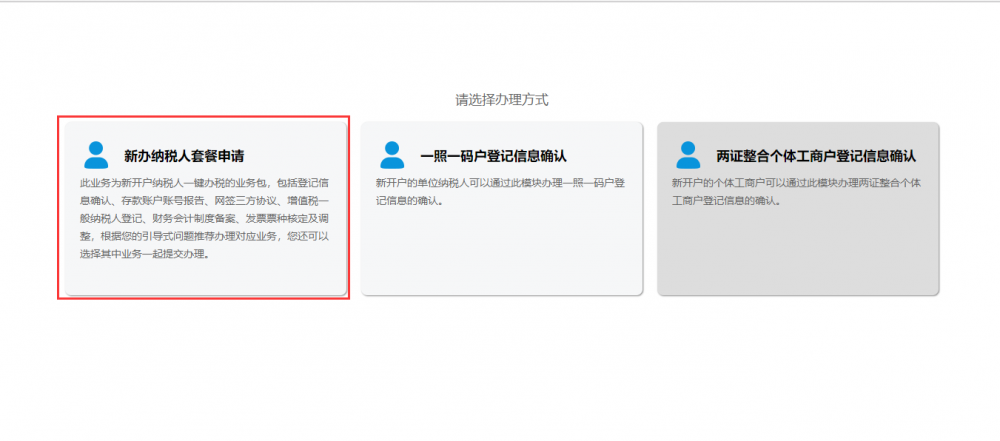The height and width of the screenshot is (441, 1000).
Task: Open the 新办纳税人套餐申请 title
Action: [184, 157]
